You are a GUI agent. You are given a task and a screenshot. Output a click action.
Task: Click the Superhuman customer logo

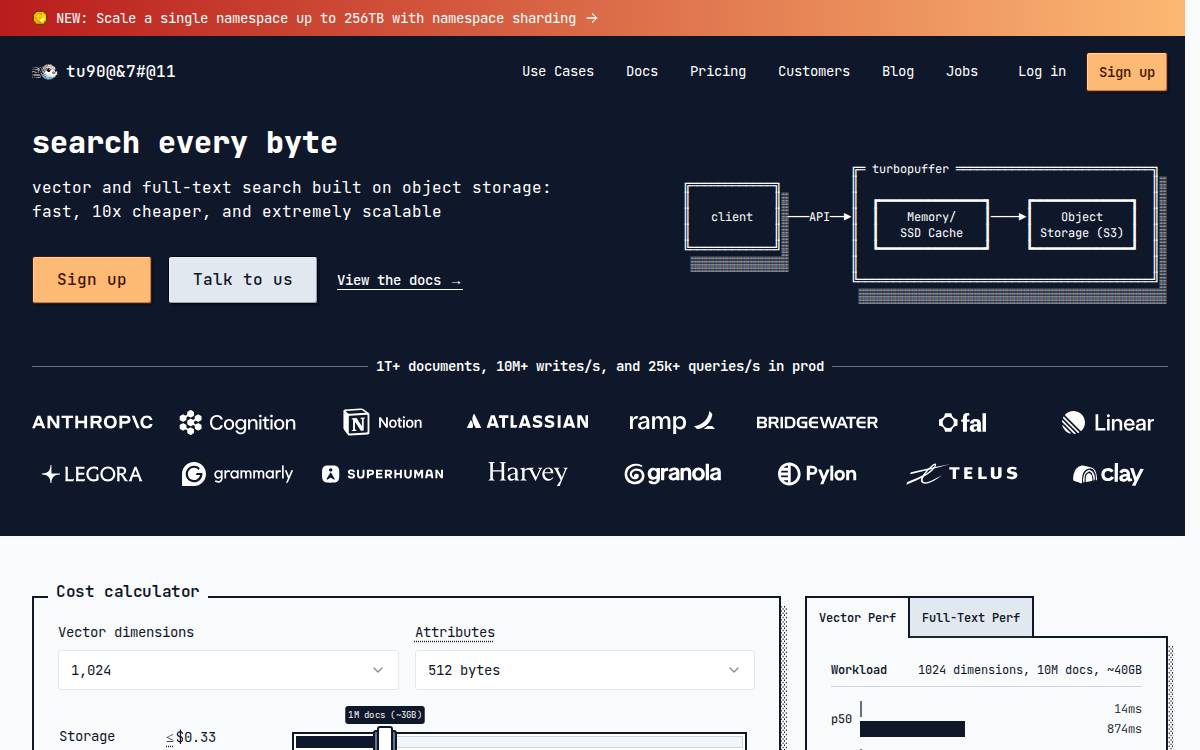[x=383, y=474]
